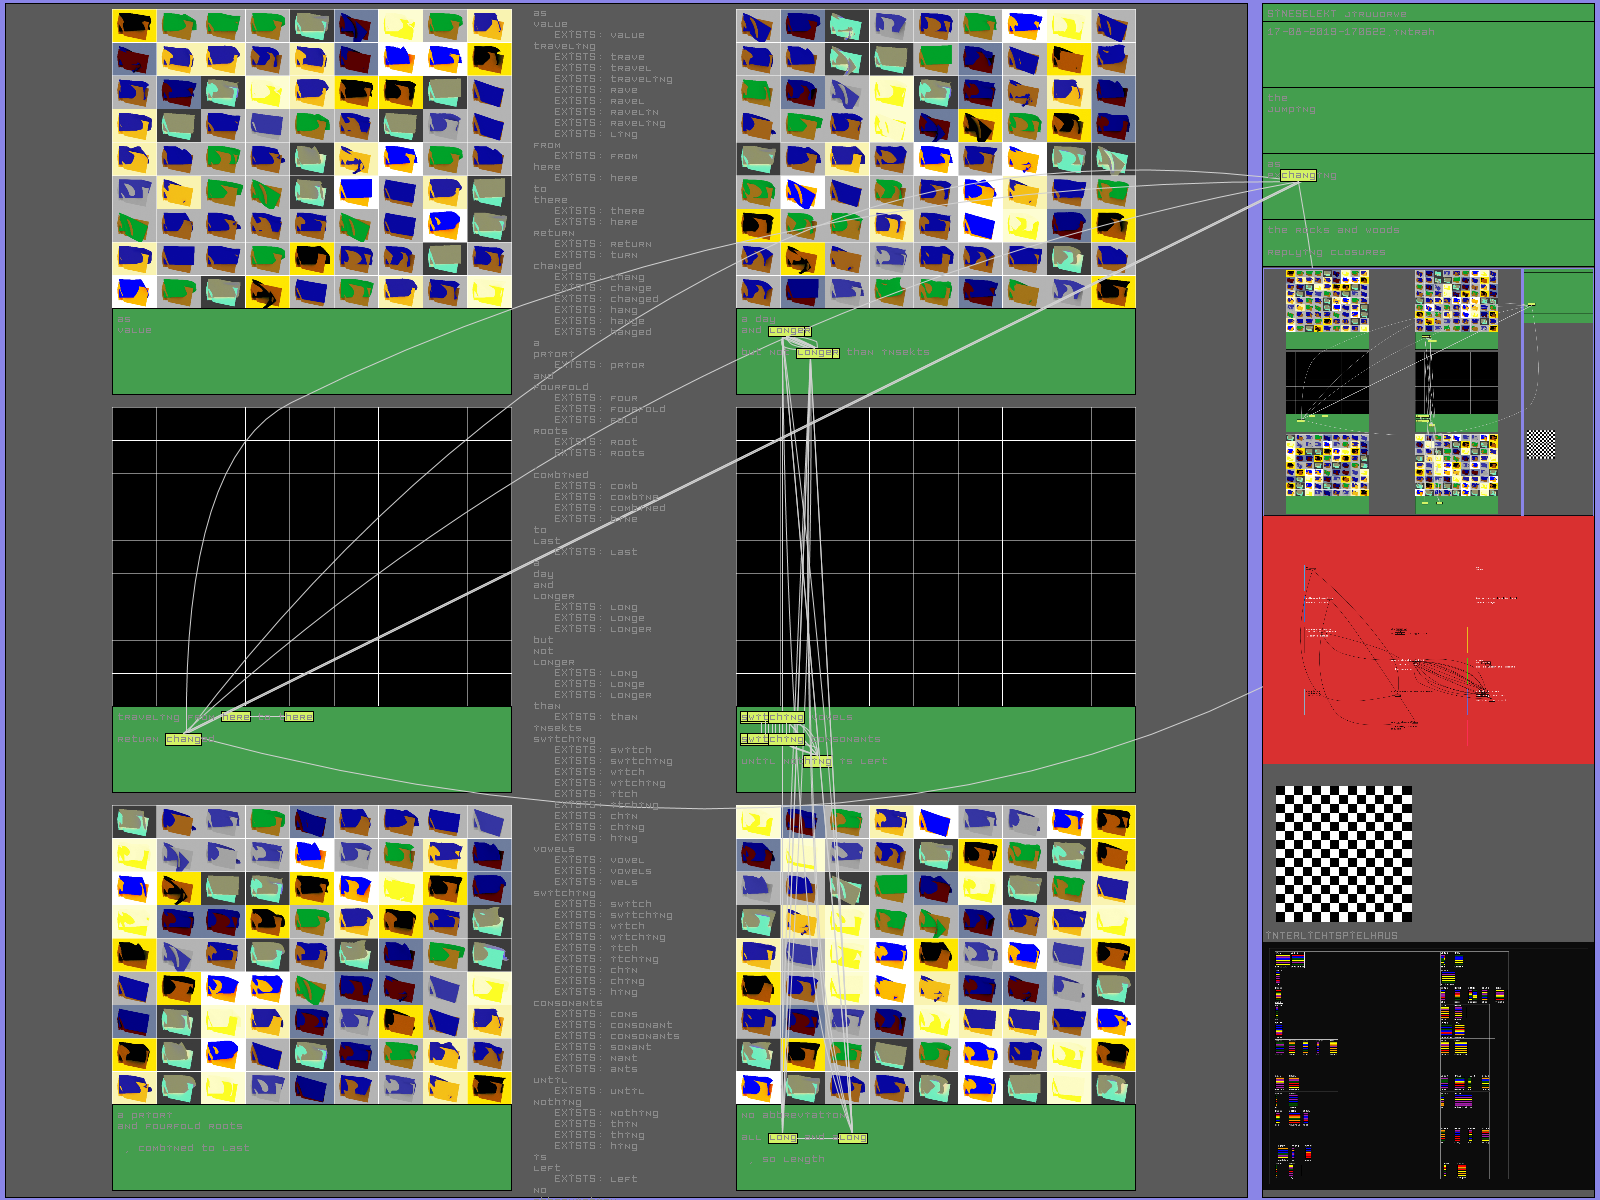Screen dimensions: 1600x1200
Task: Select highlighted 'Longer' in 'and Longer' line
Action: click(789, 331)
